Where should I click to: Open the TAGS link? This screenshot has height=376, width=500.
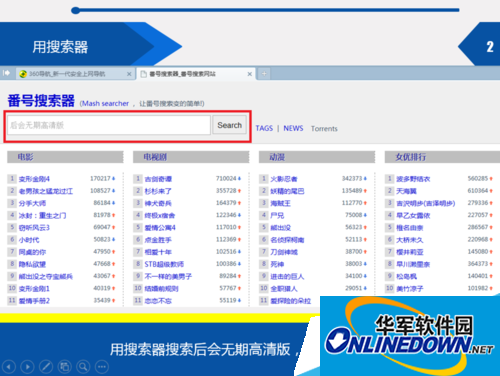pos(264,128)
